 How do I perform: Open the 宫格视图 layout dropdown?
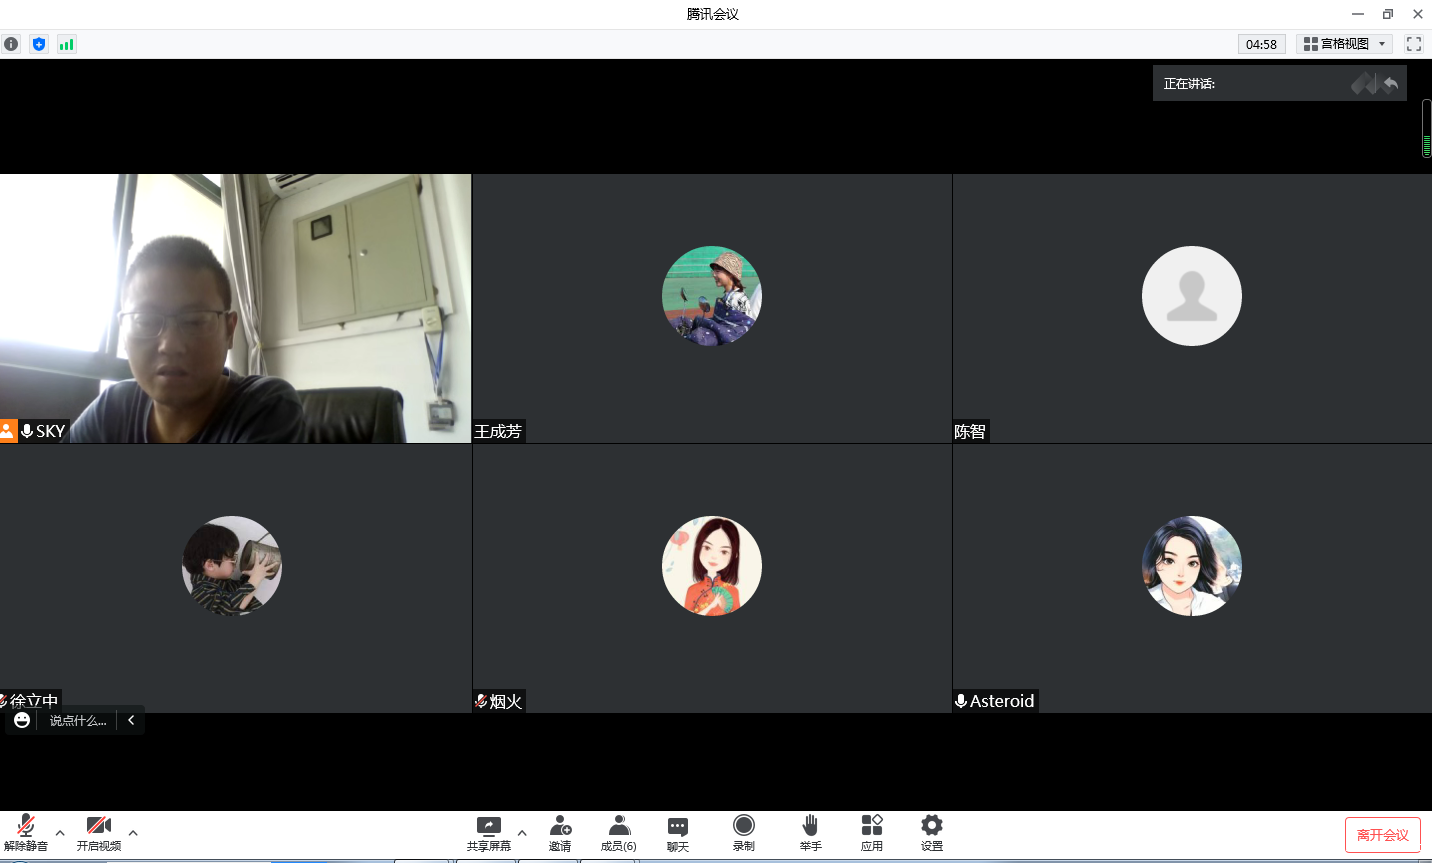click(x=1345, y=44)
